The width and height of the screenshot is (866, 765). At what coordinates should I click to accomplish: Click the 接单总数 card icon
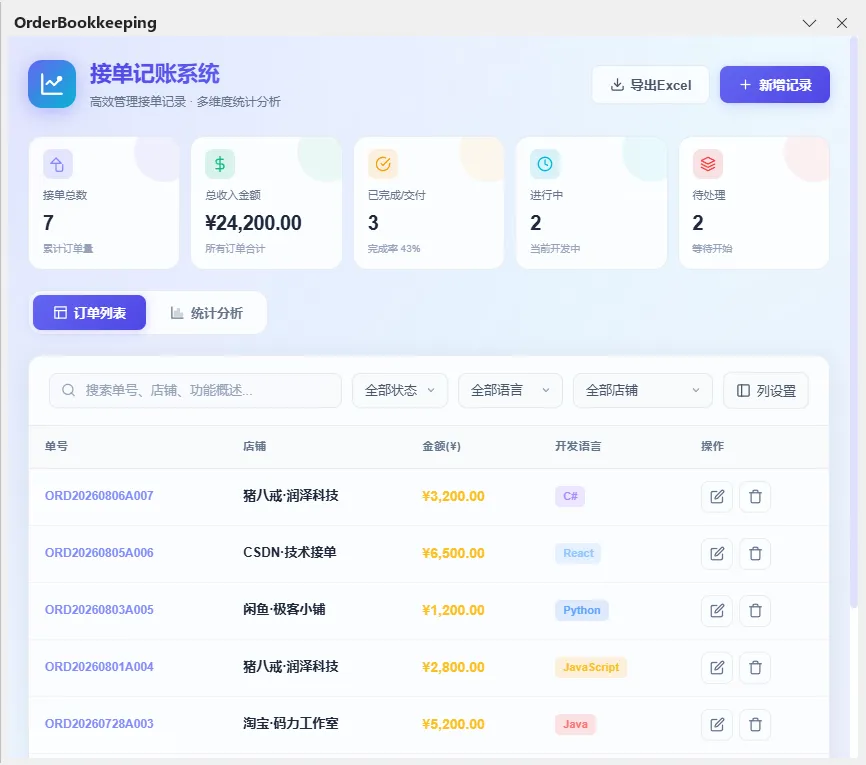(57, 164)
